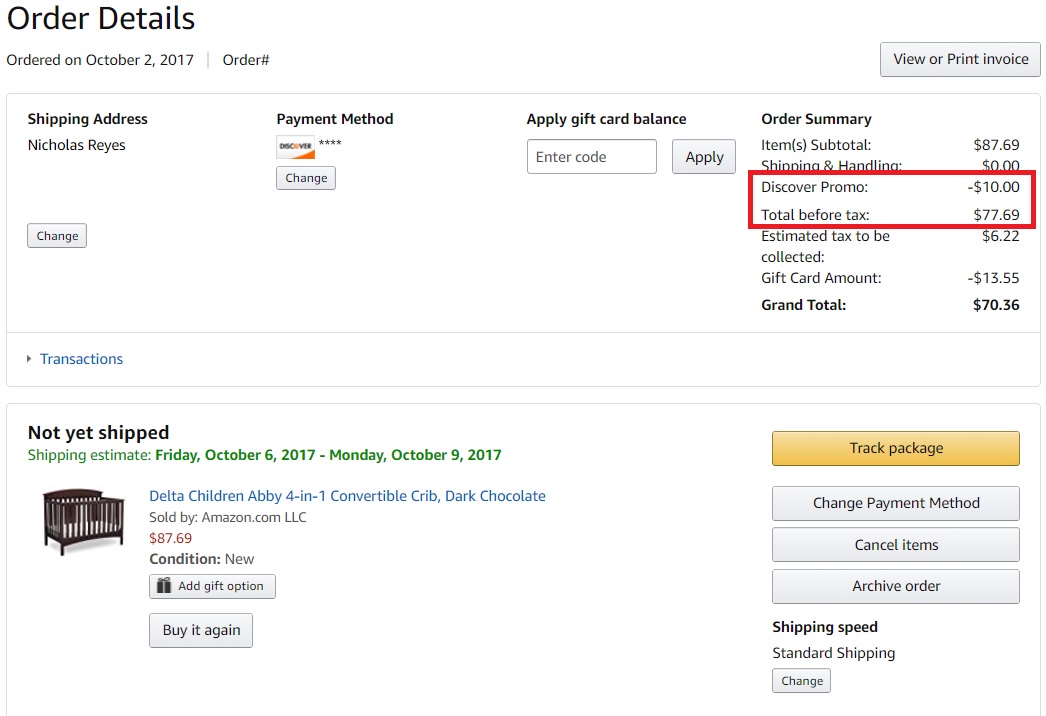Change the Standard Shipping speed
The width and height of the screenshot is (1046, 716).
click(801, 681)
